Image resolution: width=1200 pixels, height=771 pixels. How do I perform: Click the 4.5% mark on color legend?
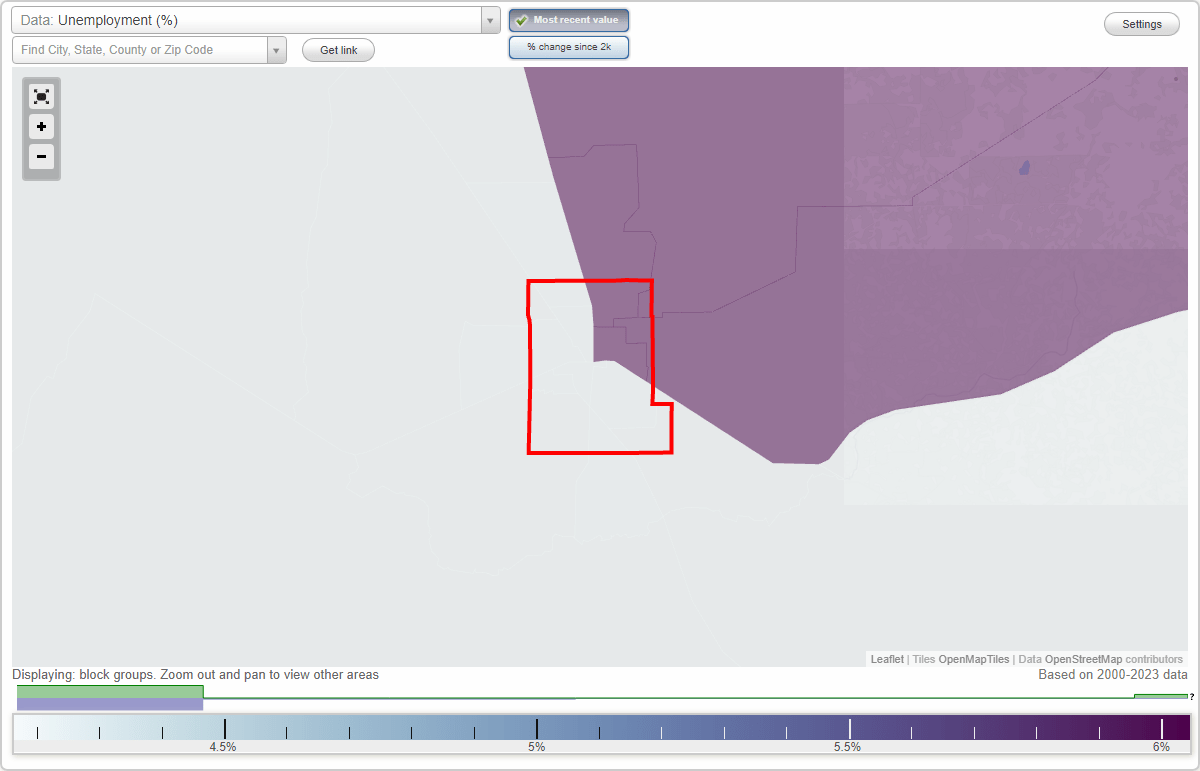pyautogui.click(x=223, y=746)
